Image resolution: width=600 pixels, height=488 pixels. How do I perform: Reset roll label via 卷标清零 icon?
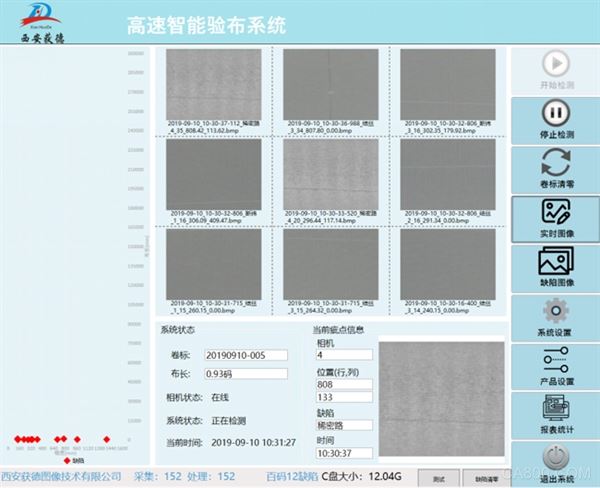click(x=556, y=163)
